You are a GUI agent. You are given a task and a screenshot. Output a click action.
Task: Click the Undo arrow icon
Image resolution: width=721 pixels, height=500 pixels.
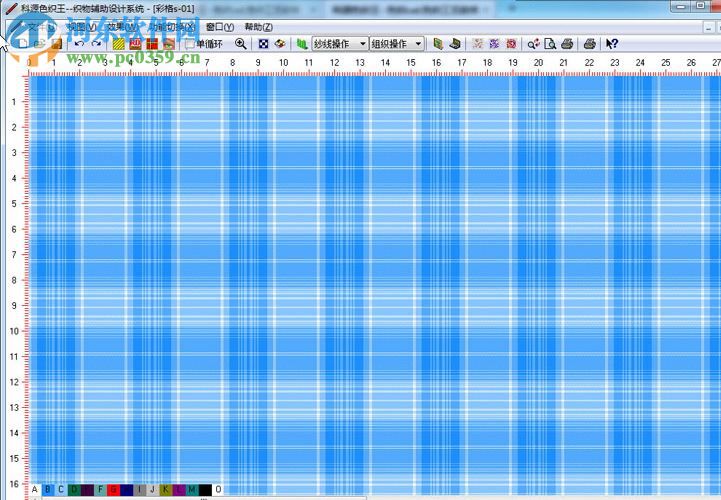(80, 44)
